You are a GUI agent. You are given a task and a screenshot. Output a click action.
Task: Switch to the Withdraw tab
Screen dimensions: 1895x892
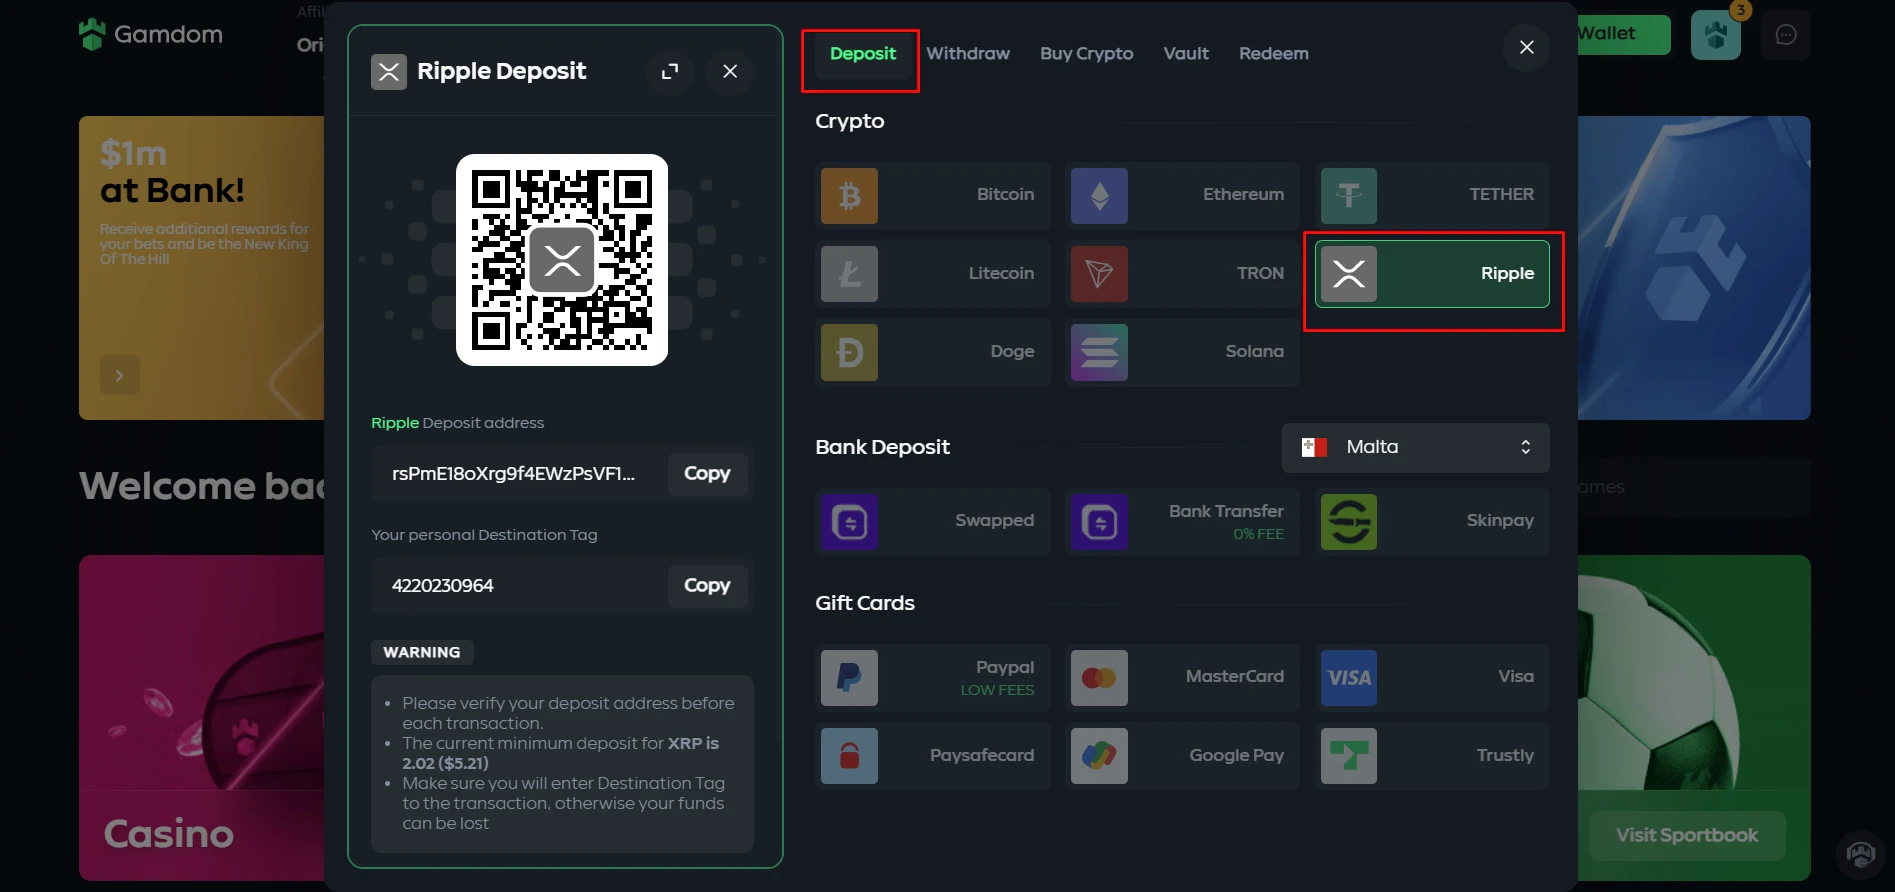[x=967, y=53]
